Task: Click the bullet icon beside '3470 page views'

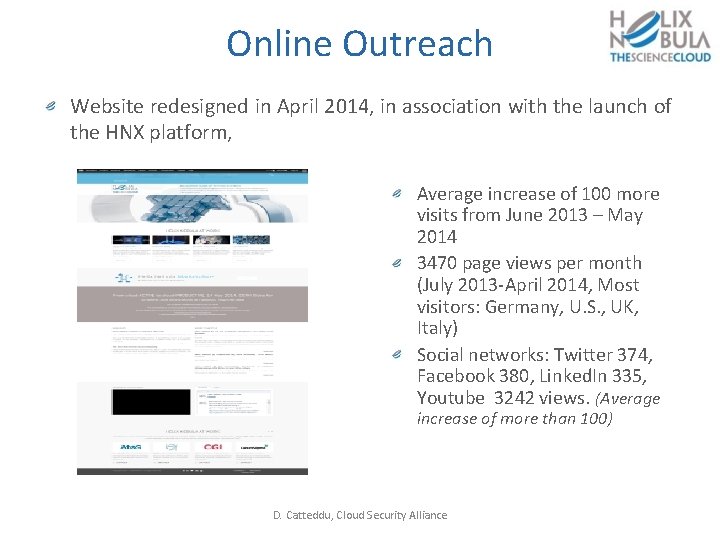Action: click(397, 263)
